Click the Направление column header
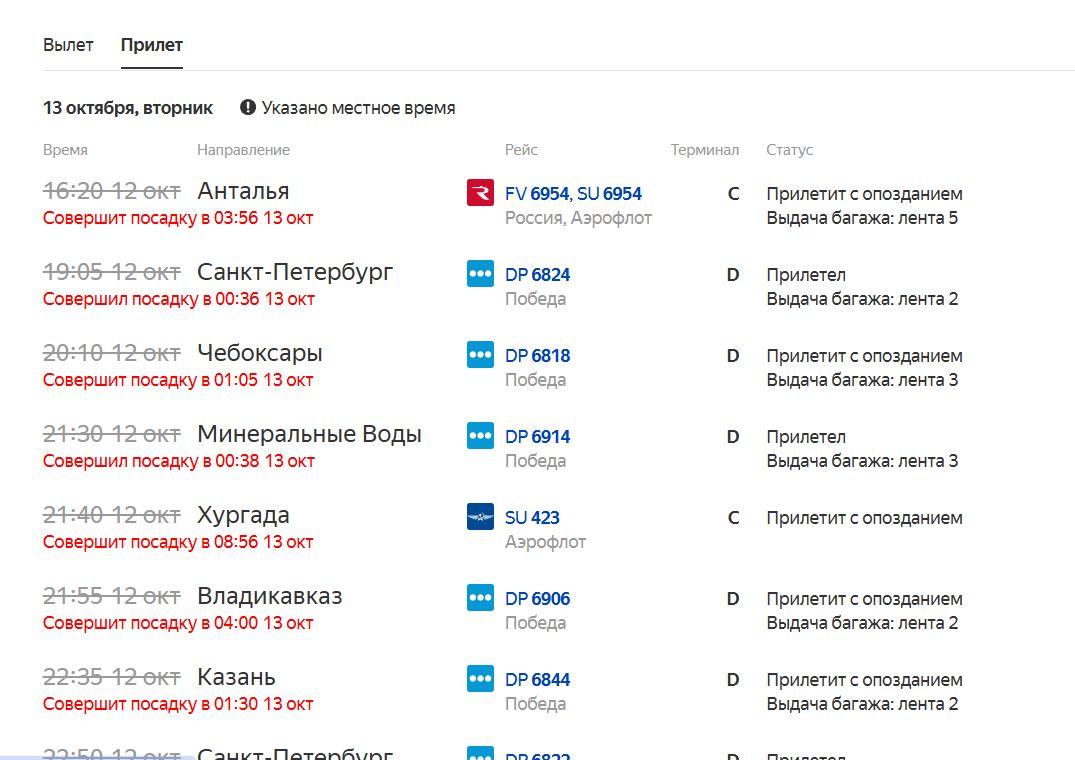1075x760 pixels. (243, 150)
